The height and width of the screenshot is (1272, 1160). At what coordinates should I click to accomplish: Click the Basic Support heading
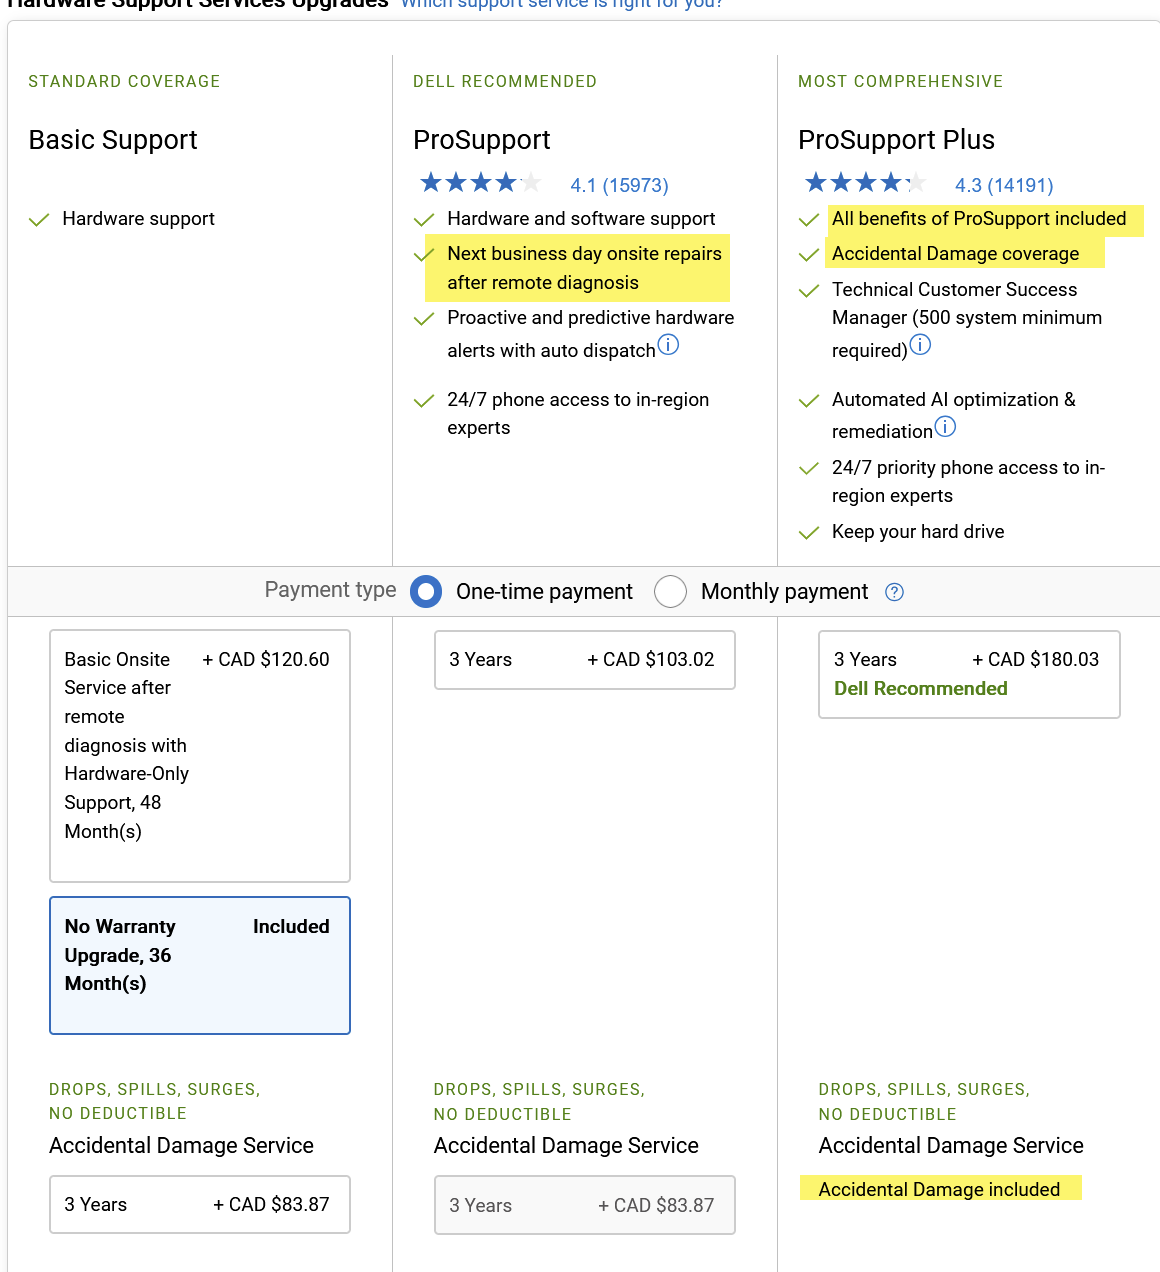113,140
